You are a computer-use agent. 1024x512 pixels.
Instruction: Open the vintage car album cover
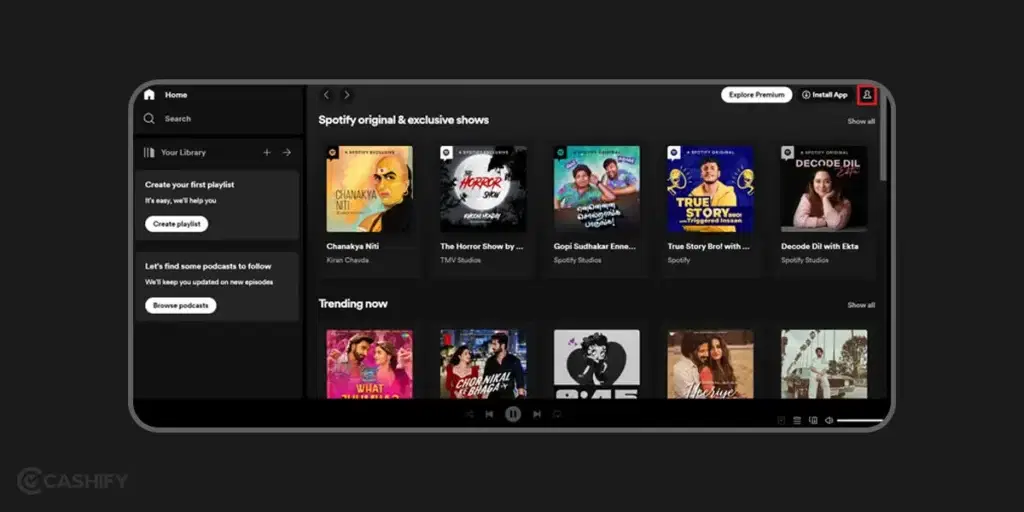coord(824,364)
